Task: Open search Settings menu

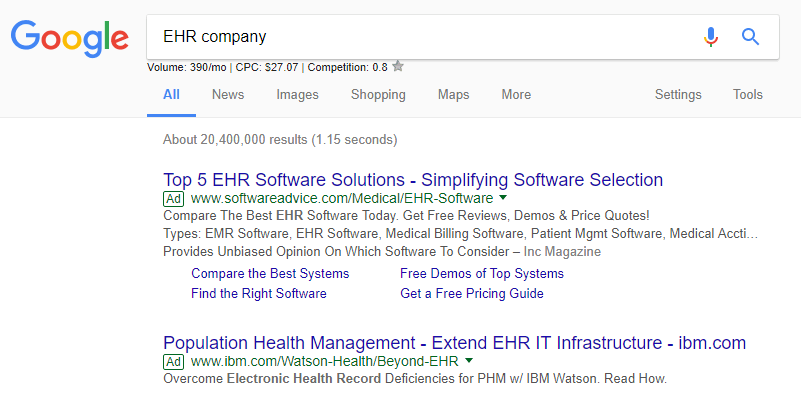Action: point(678,94)
